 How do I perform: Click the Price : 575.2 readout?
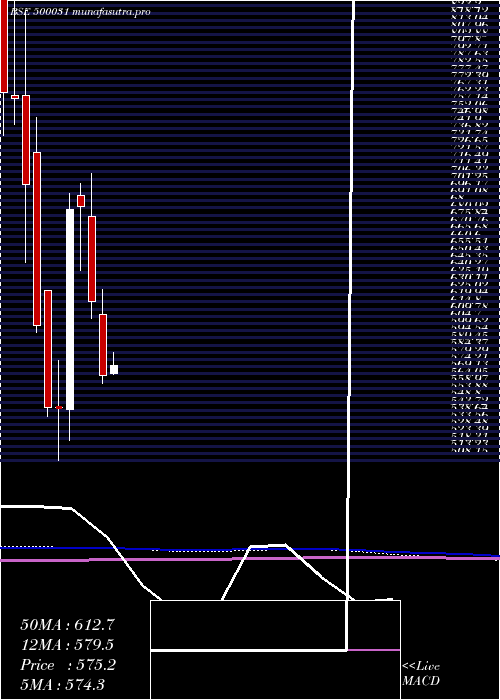pos(68,665)
